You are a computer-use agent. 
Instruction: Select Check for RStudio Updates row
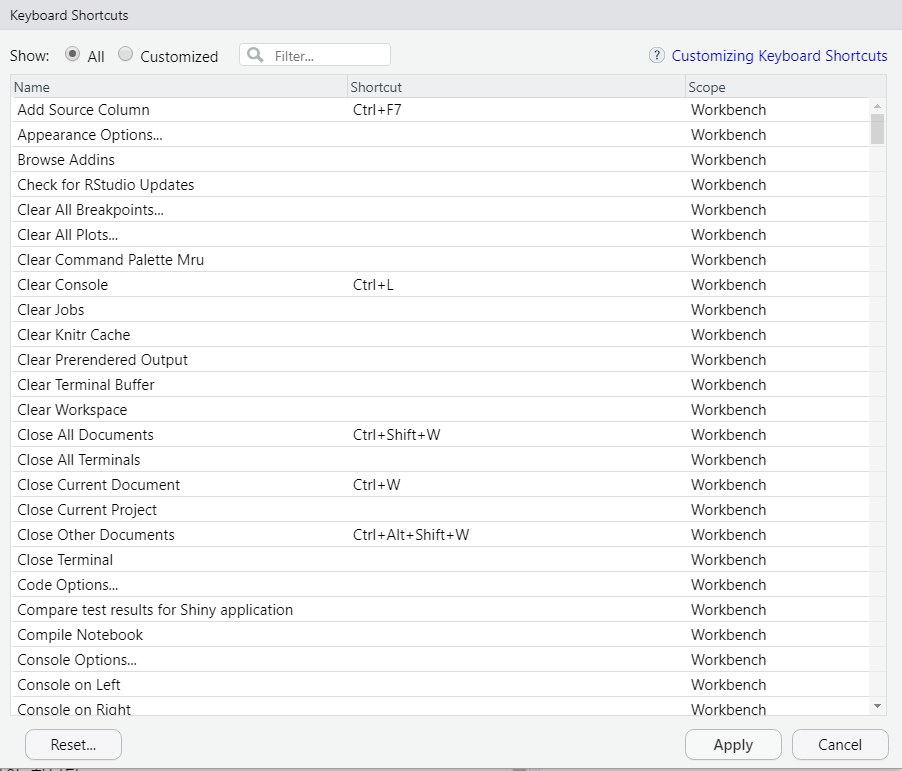click(440, 185)
